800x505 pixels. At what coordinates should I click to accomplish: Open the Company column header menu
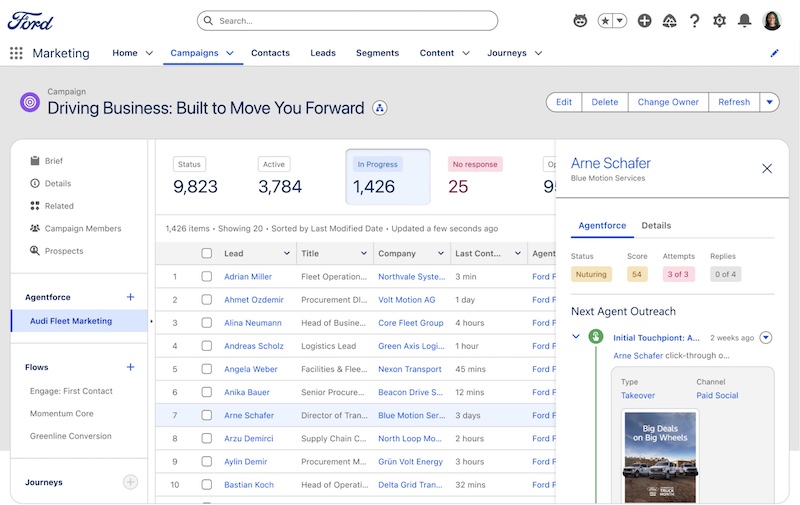click(441, 253)
